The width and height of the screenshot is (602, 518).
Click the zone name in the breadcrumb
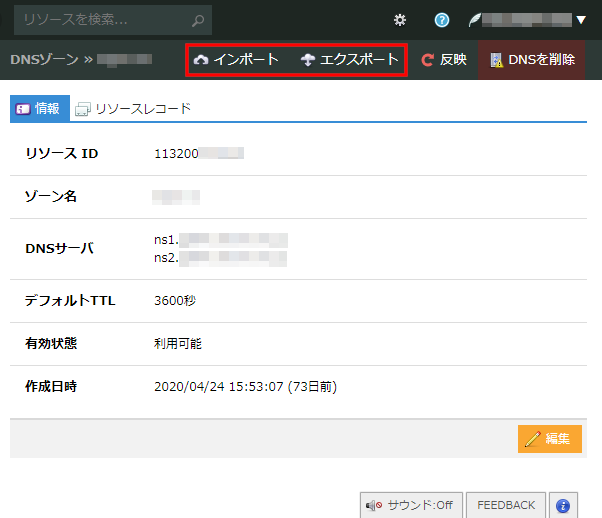coord(124,60)
